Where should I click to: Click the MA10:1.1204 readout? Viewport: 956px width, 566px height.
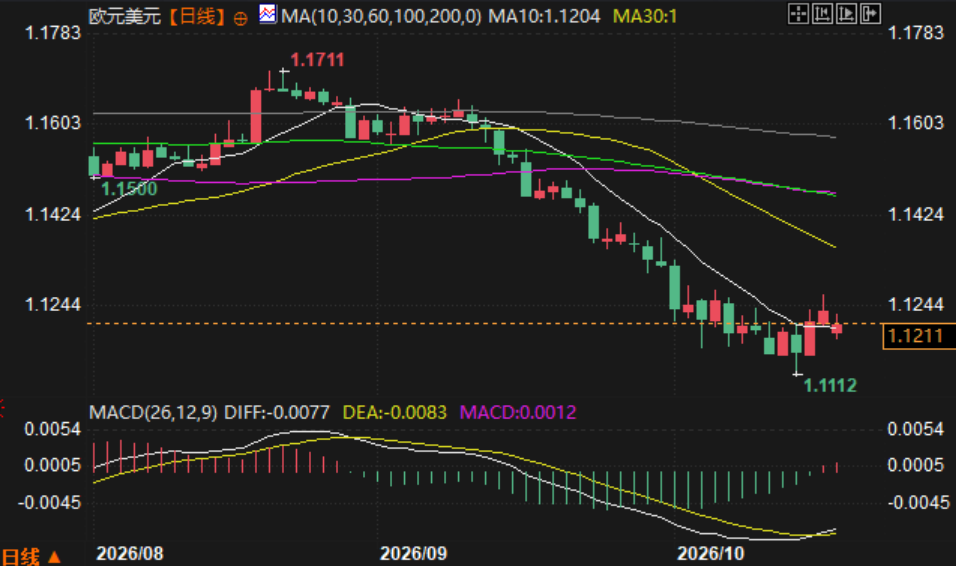[544, 16]
